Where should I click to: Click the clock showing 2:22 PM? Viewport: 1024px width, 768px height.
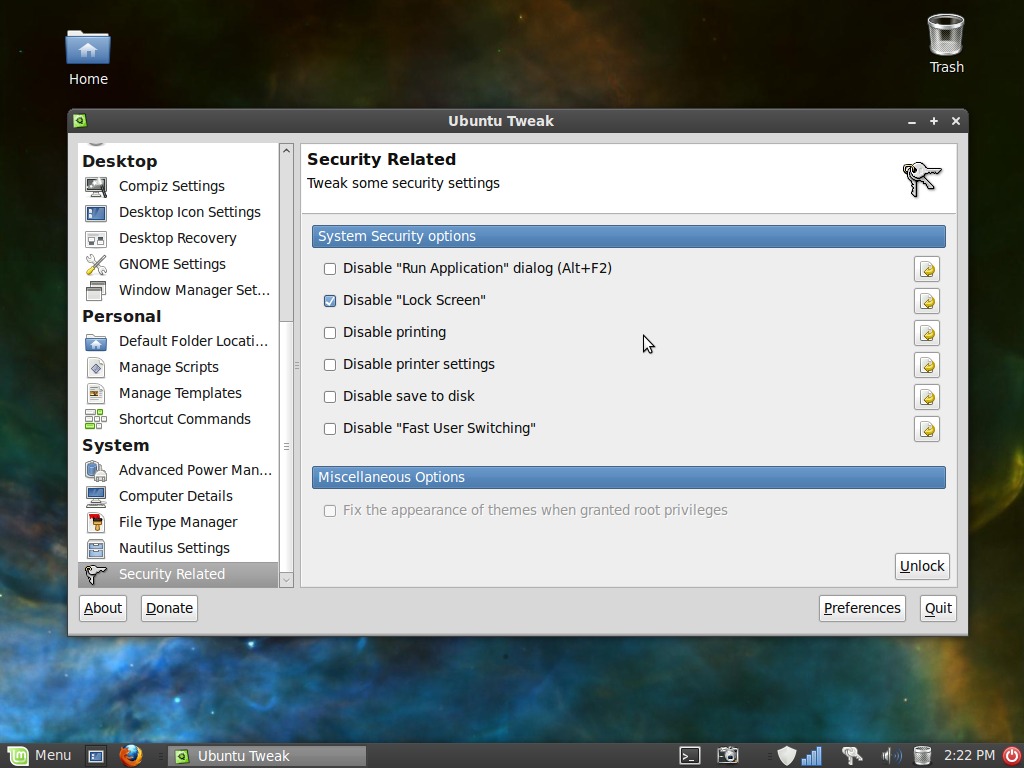[969, 756]
